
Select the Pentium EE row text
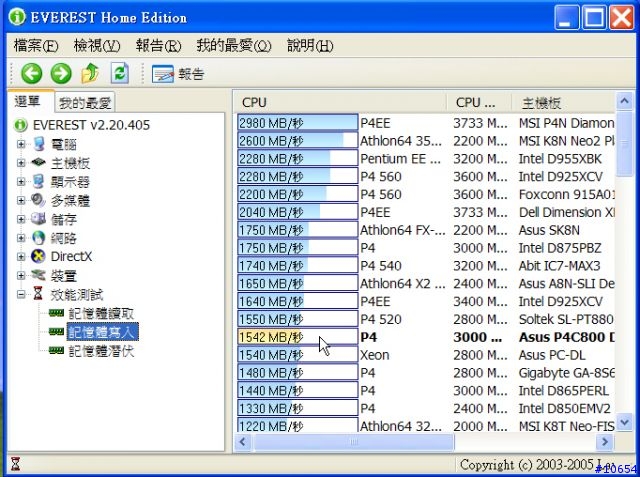click(400, 159)
